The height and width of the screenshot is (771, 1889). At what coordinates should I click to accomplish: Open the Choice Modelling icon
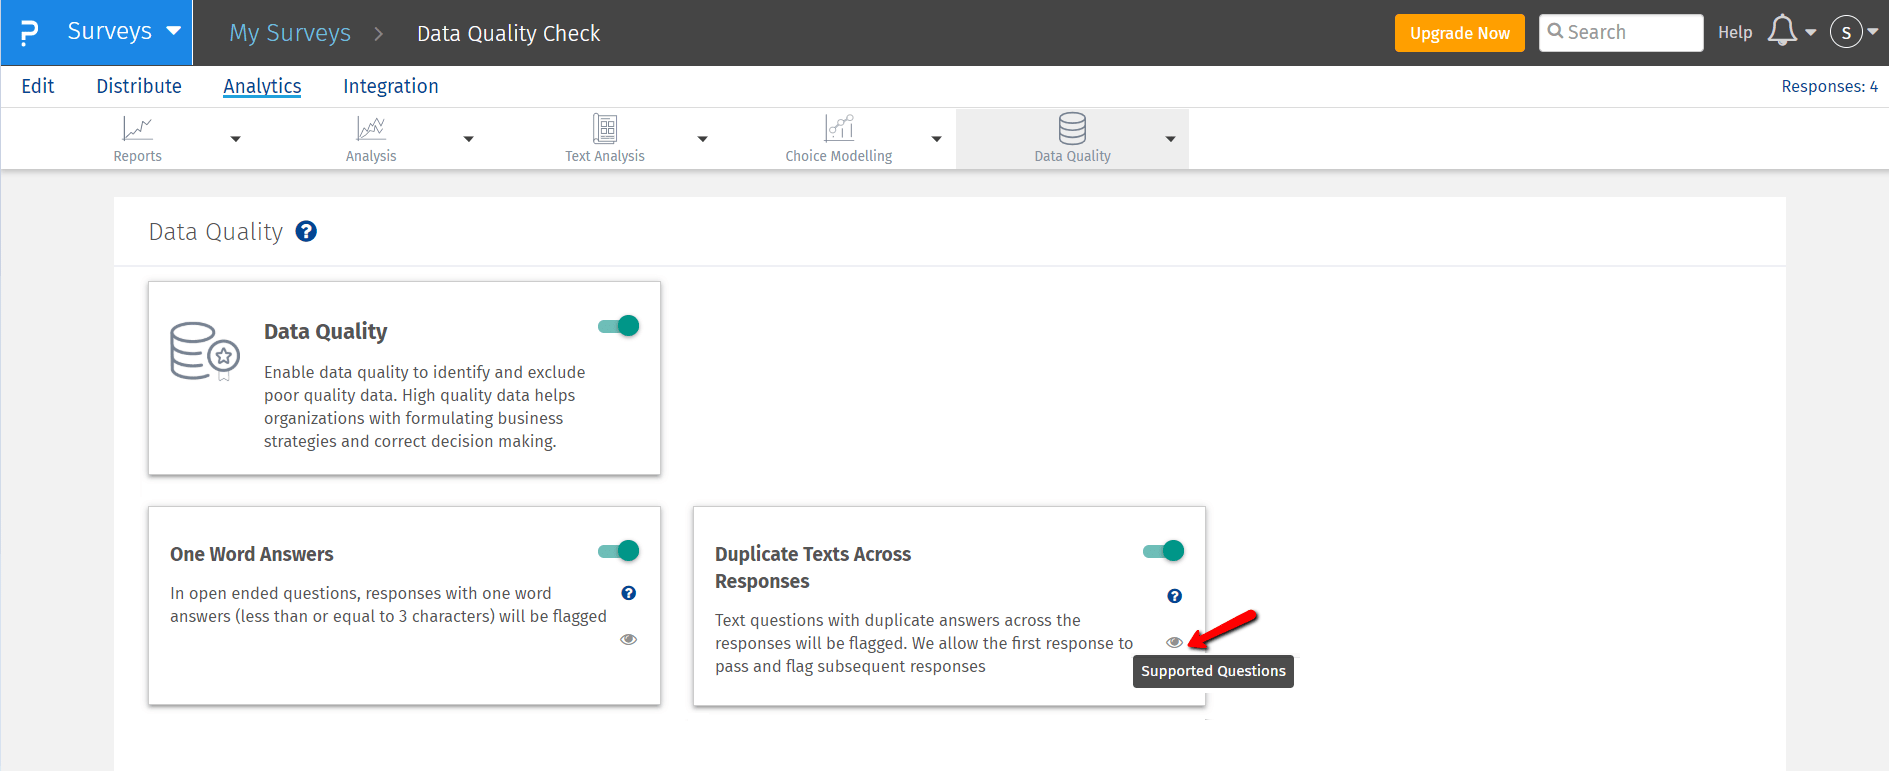[x=839, y=128]
